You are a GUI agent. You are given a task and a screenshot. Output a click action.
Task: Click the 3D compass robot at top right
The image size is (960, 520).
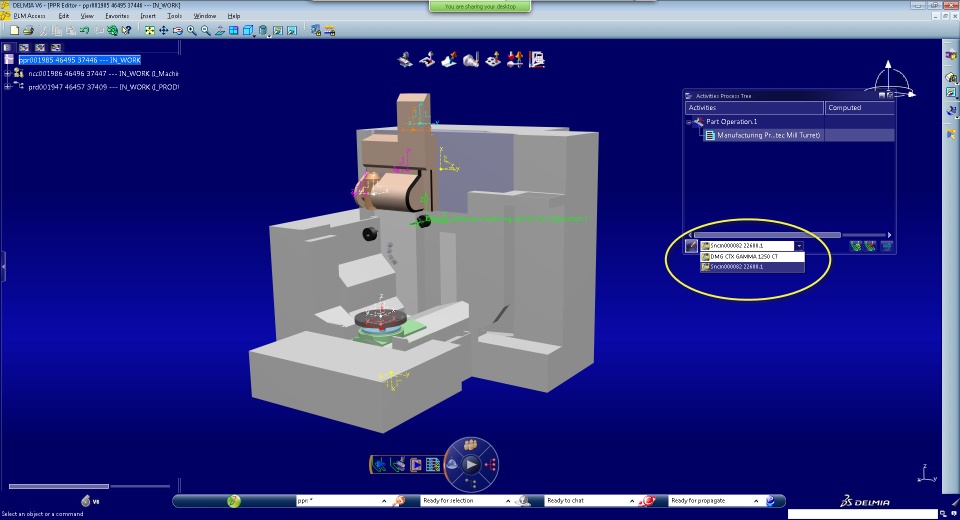click(x=891, y=80)
